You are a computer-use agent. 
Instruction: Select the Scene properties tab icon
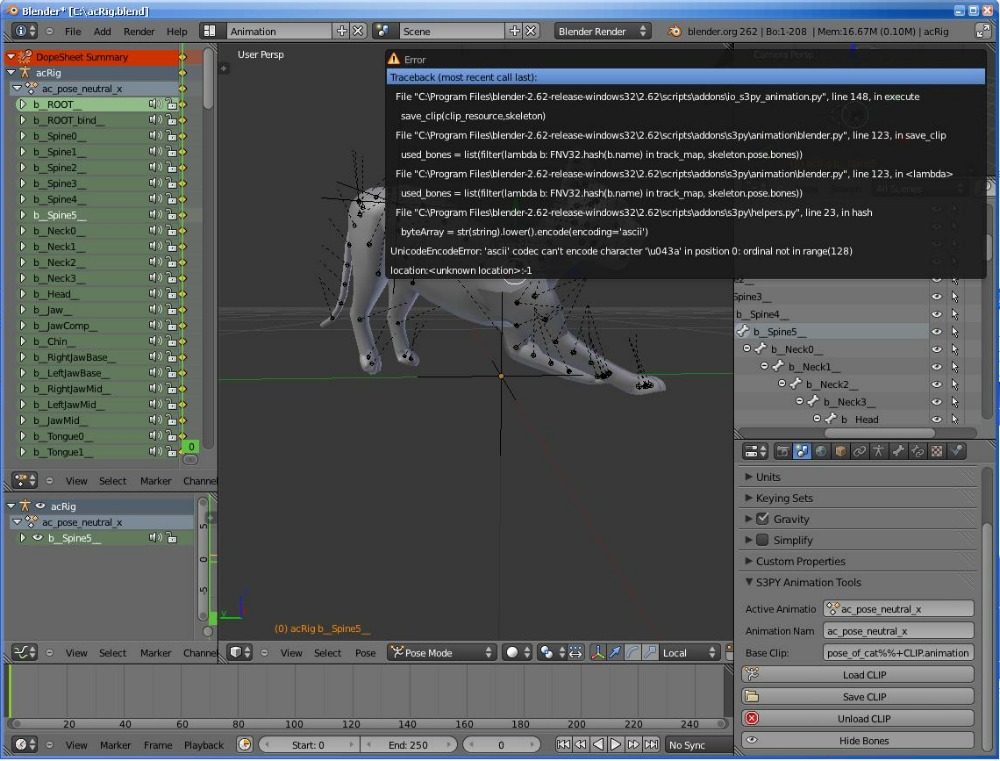point(802,452)
